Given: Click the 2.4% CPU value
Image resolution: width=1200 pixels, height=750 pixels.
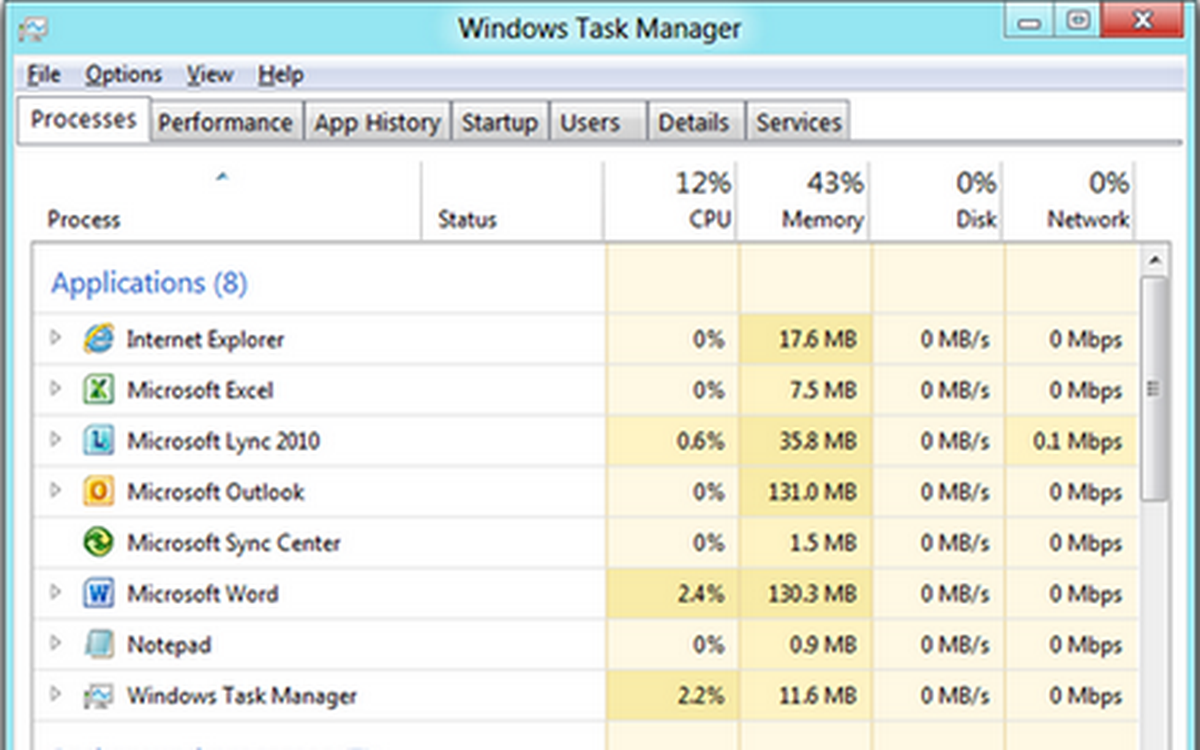Looking at the screenshot, I should tap(699, 594).
